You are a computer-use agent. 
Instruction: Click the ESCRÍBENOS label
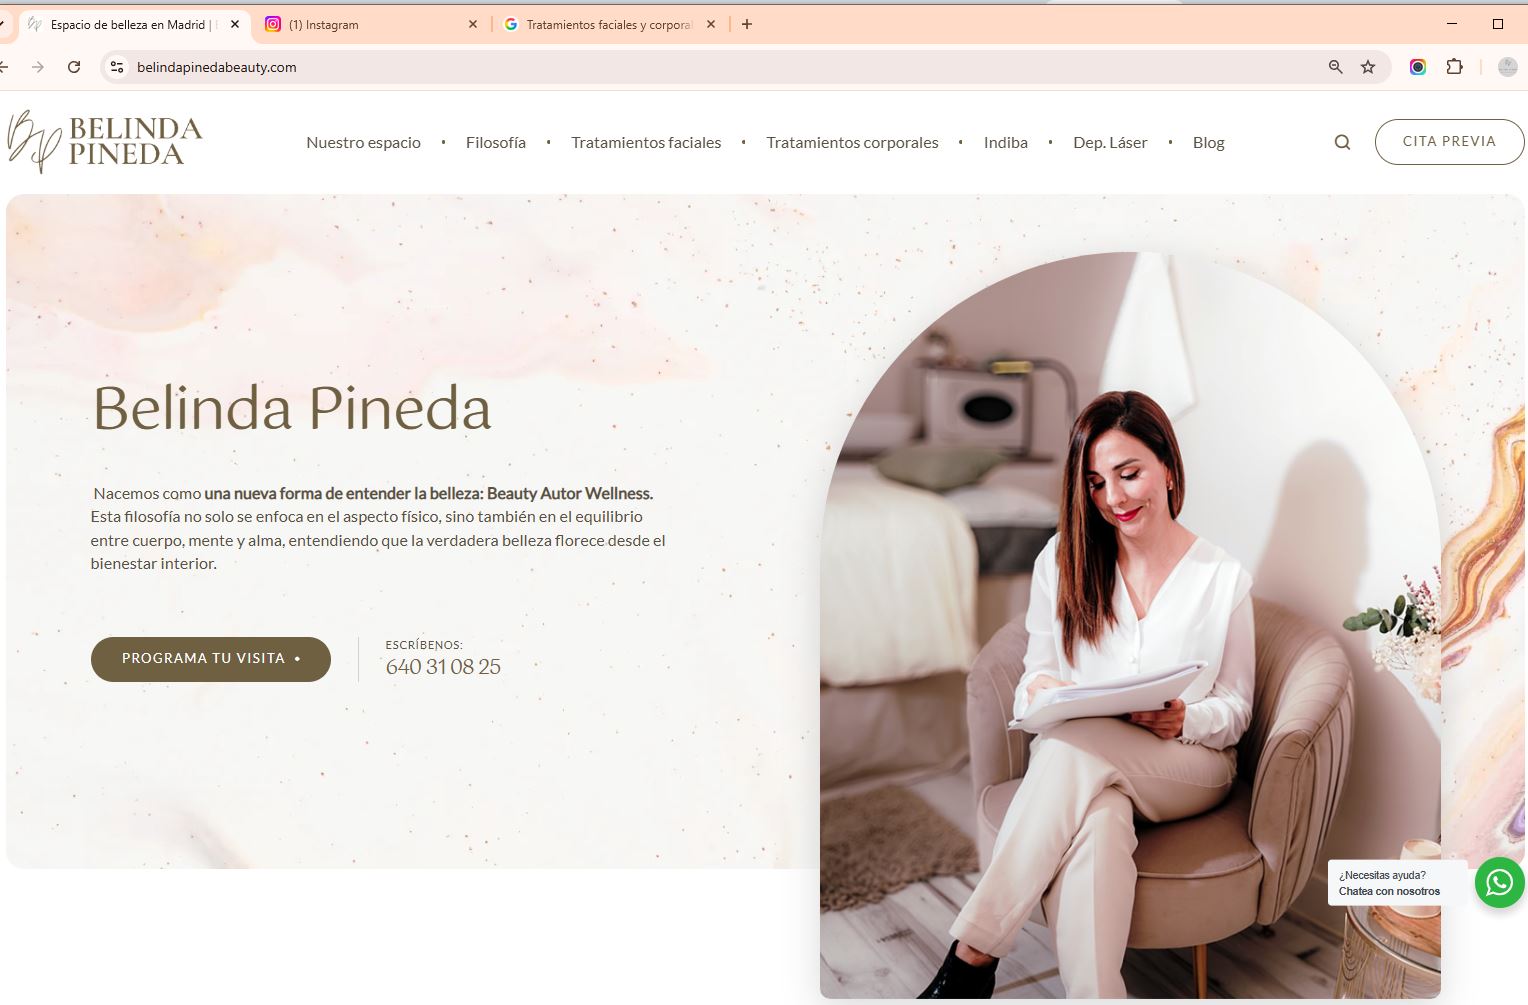[424, 645]
